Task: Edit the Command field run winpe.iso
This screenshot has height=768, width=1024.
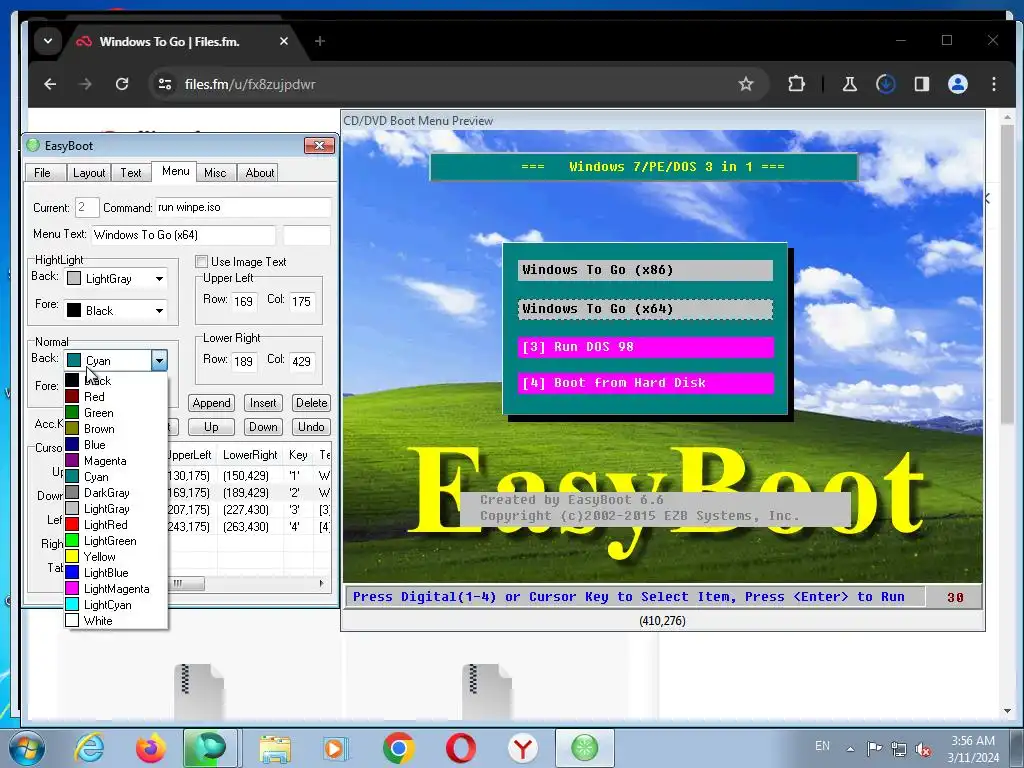Action: tap(243, 208)
